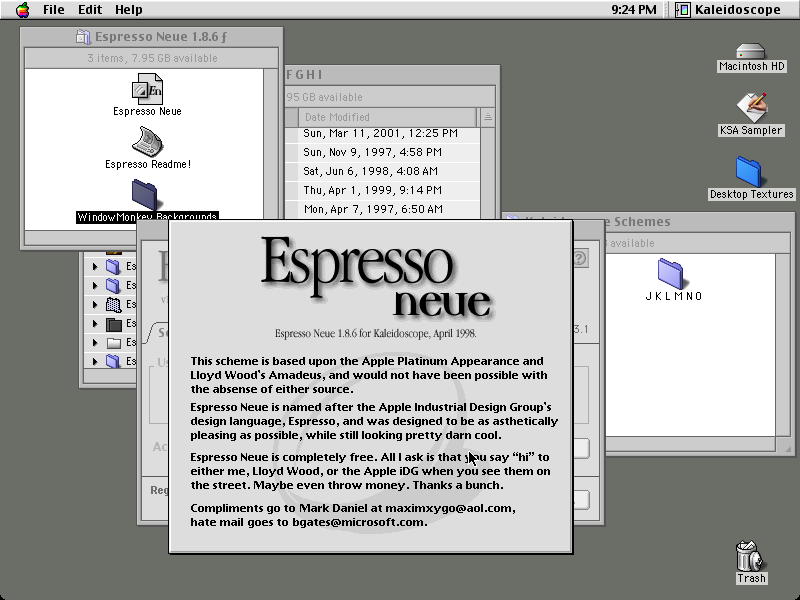Click the Sun, Nov 9, 1997, 4:58 PM row
This screenshot has width=800, height=600.
pos(383,152)
